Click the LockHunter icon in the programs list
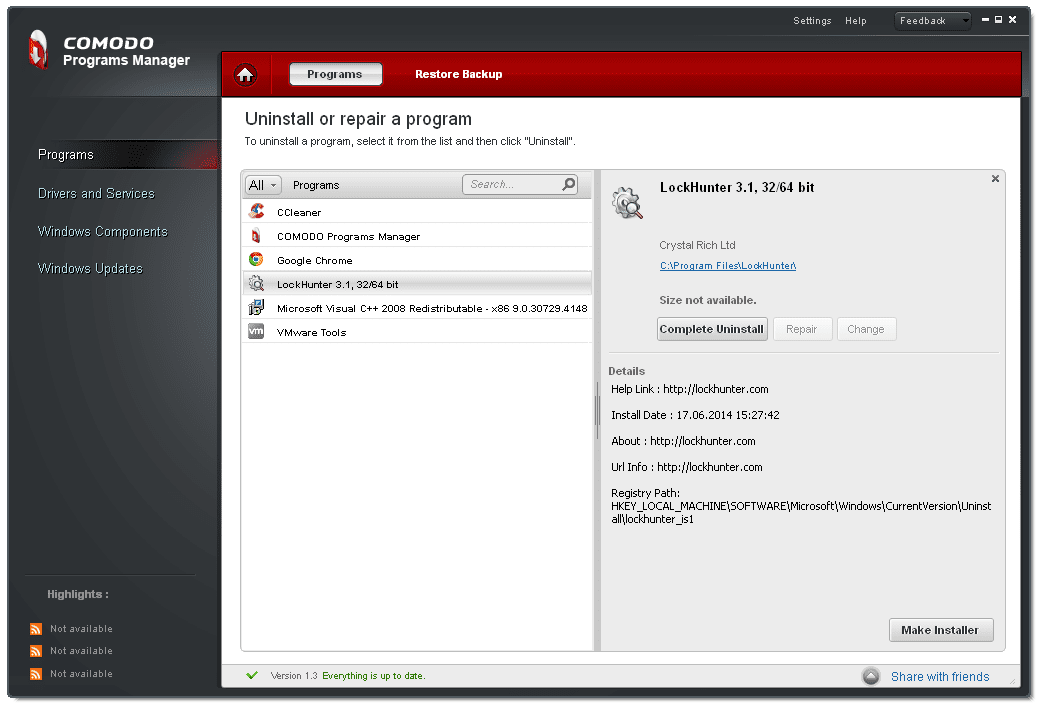This screenshot has width=1043, height=709. point(256,284)
